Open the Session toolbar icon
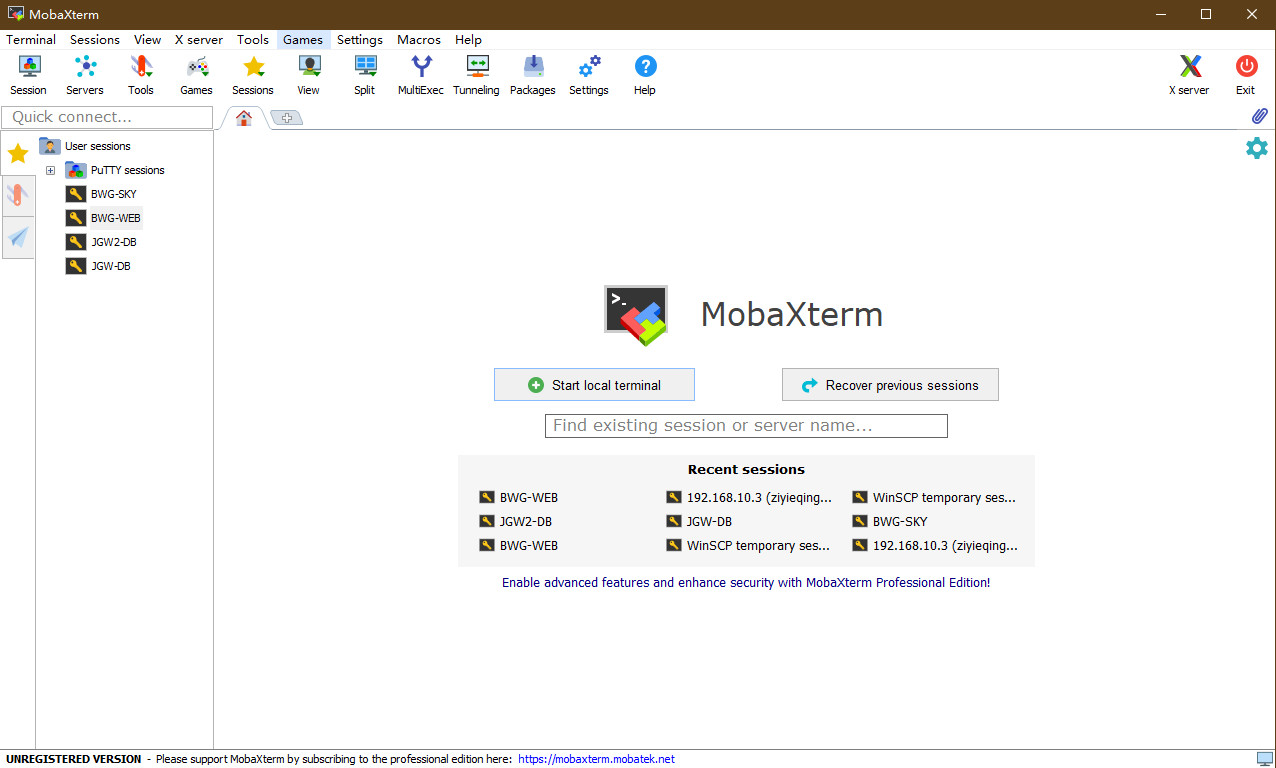The width and height of the screenshot is (1276, 768). (x=28, y=75)
